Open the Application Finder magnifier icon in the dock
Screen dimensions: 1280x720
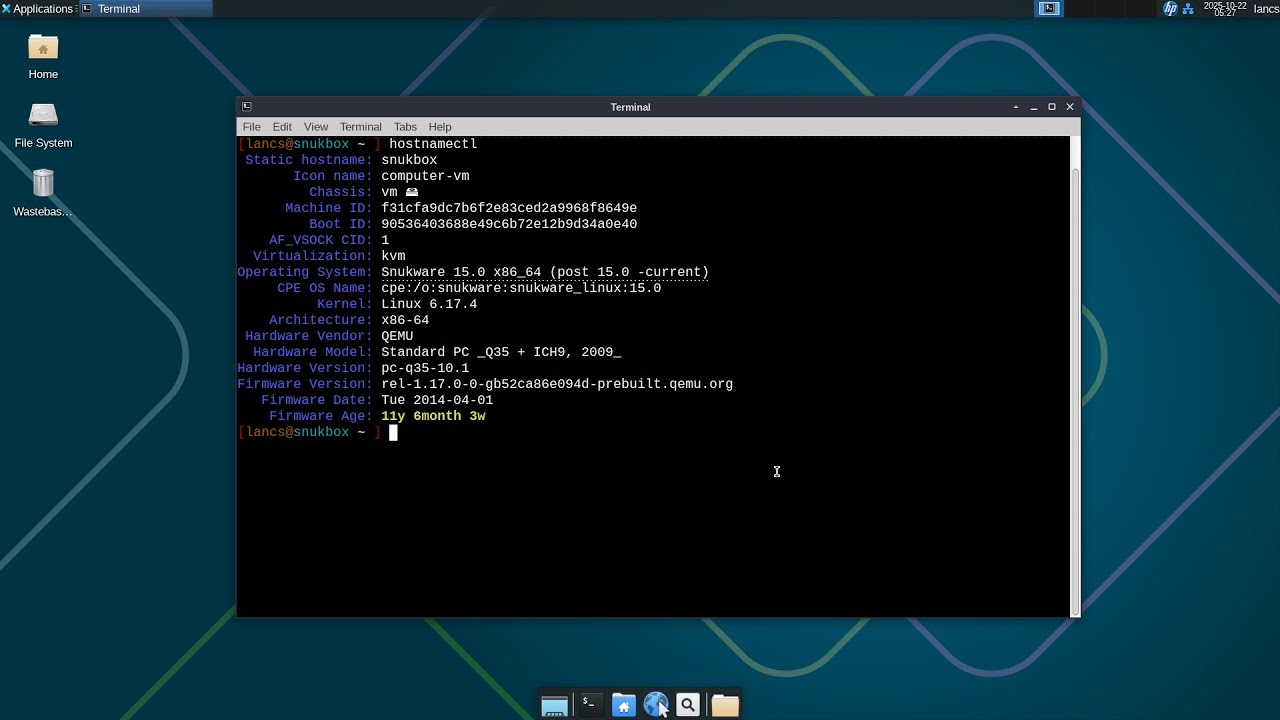(x=688, y=705)
